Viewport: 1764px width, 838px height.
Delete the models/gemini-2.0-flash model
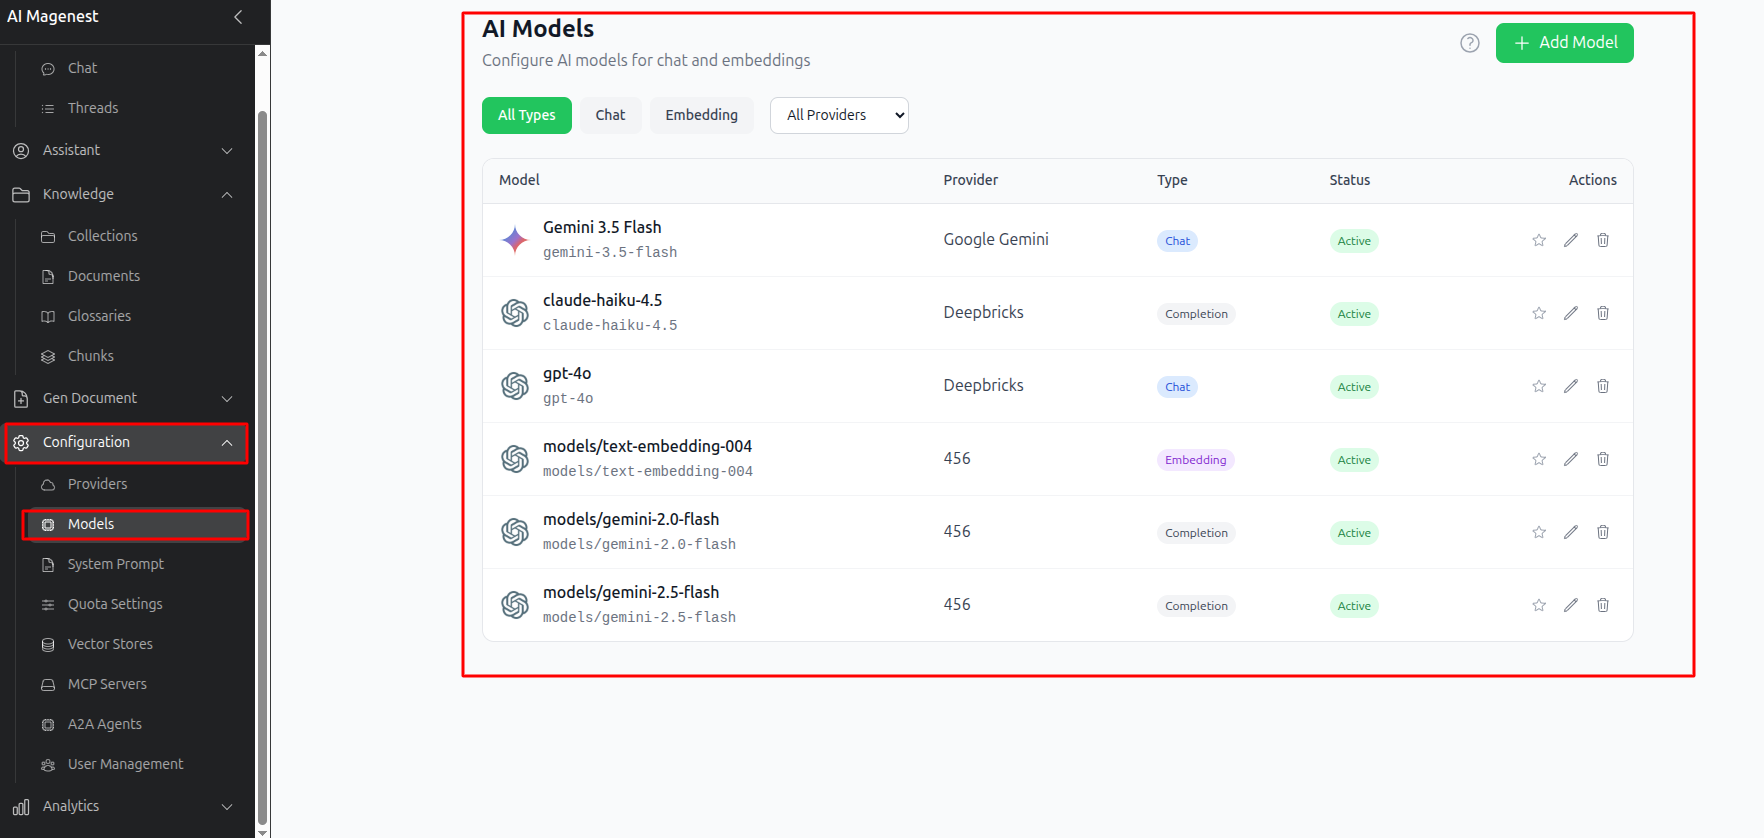[1603, 532]
